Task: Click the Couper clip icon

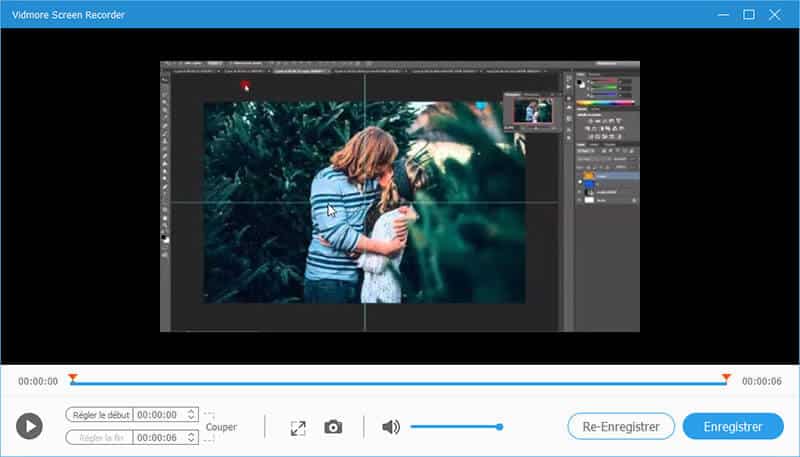Action: pos(219,427)
